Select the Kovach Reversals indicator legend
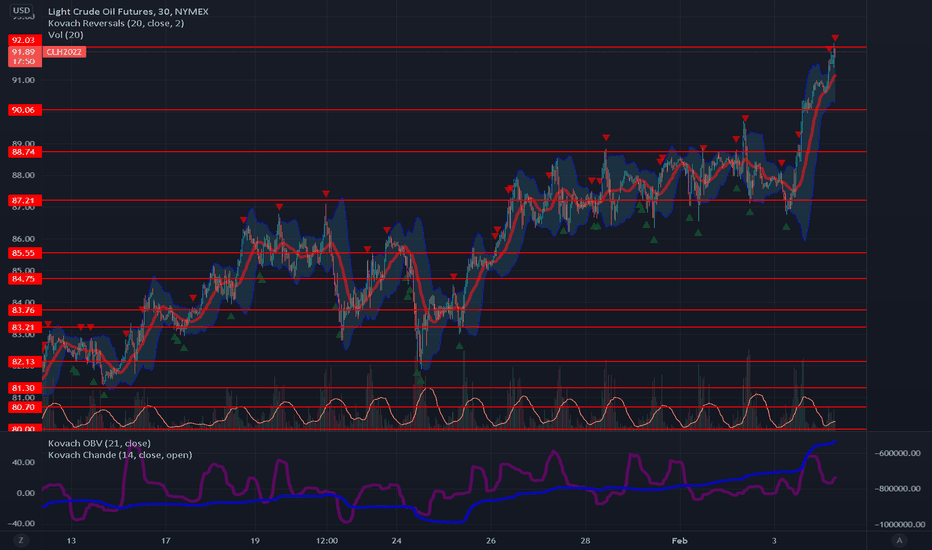Viewport: 932px width, 550px height. (x=116, y=23)
